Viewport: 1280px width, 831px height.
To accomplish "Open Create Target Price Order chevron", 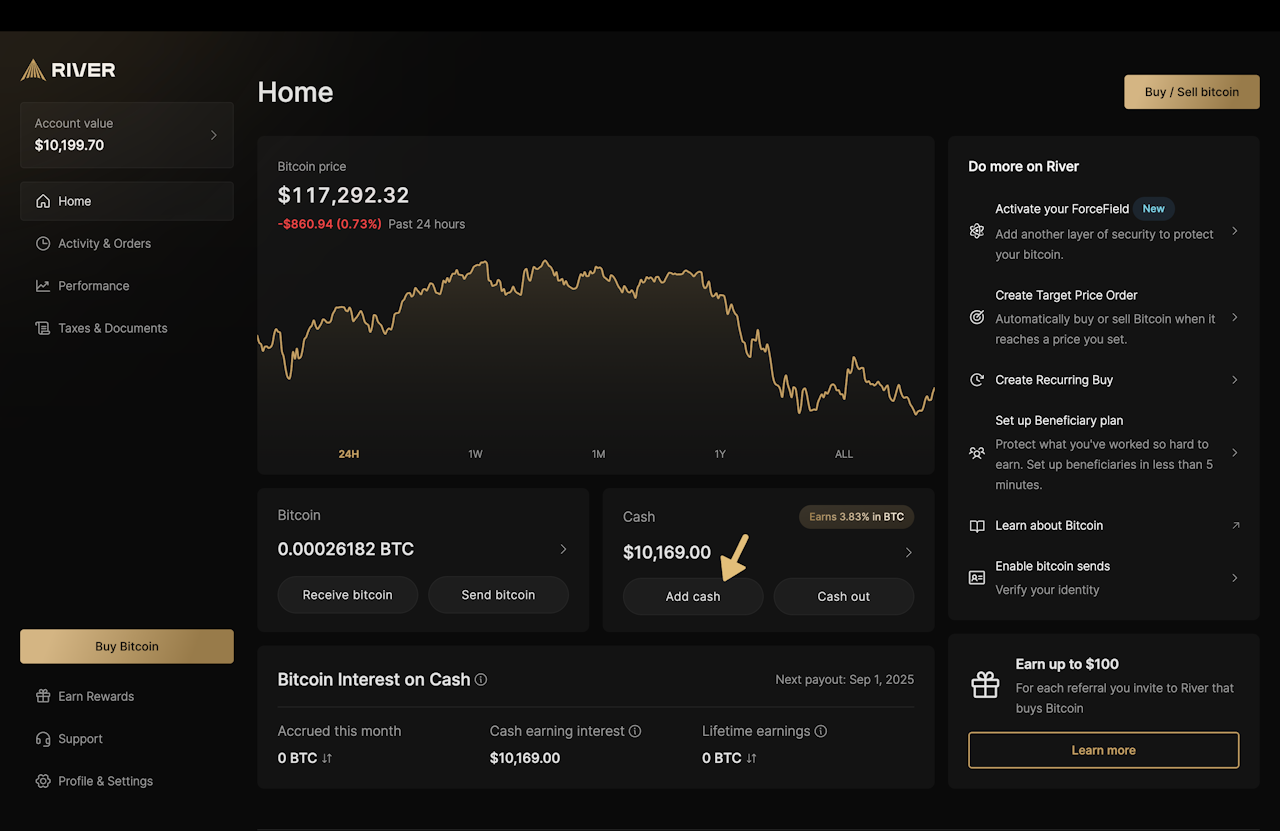I will click(x=1235, y=317).
